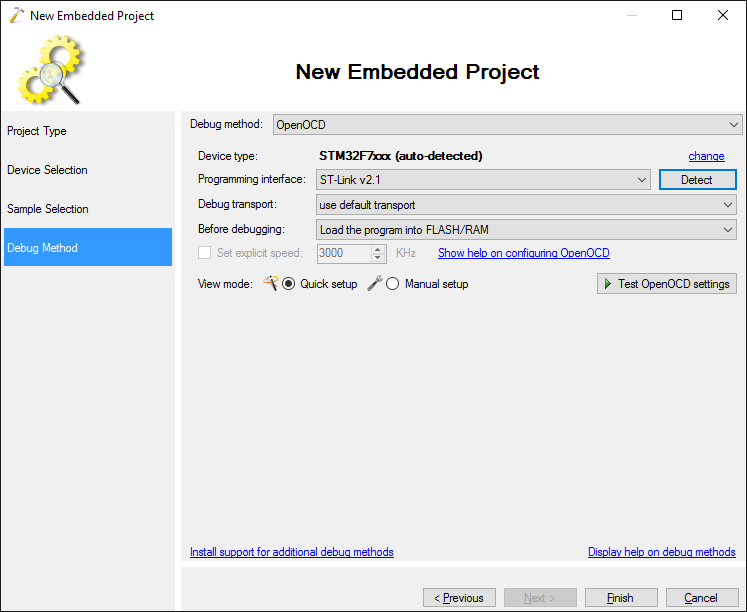The image size is (747, 612).
Task: Decrease speed with the spinner down arrow
Action: 378,258
